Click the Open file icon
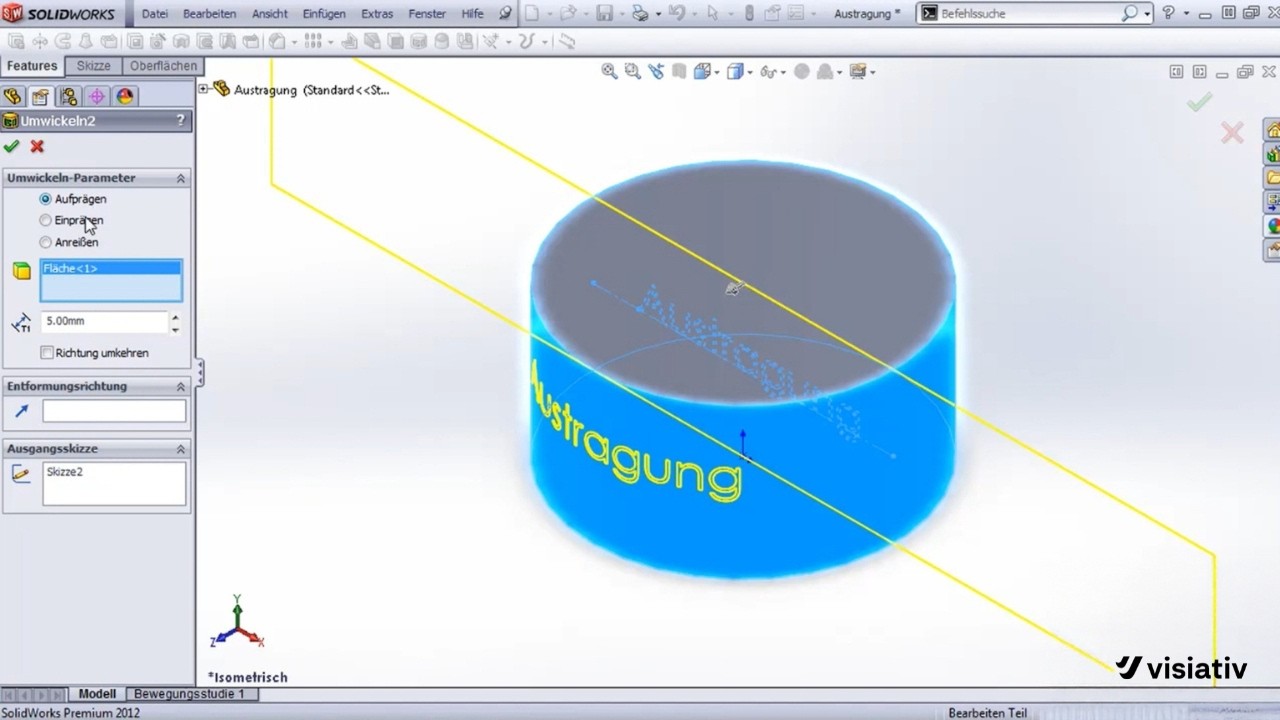The height and width of the screenshot is (720, 1280). coord(568,13)
